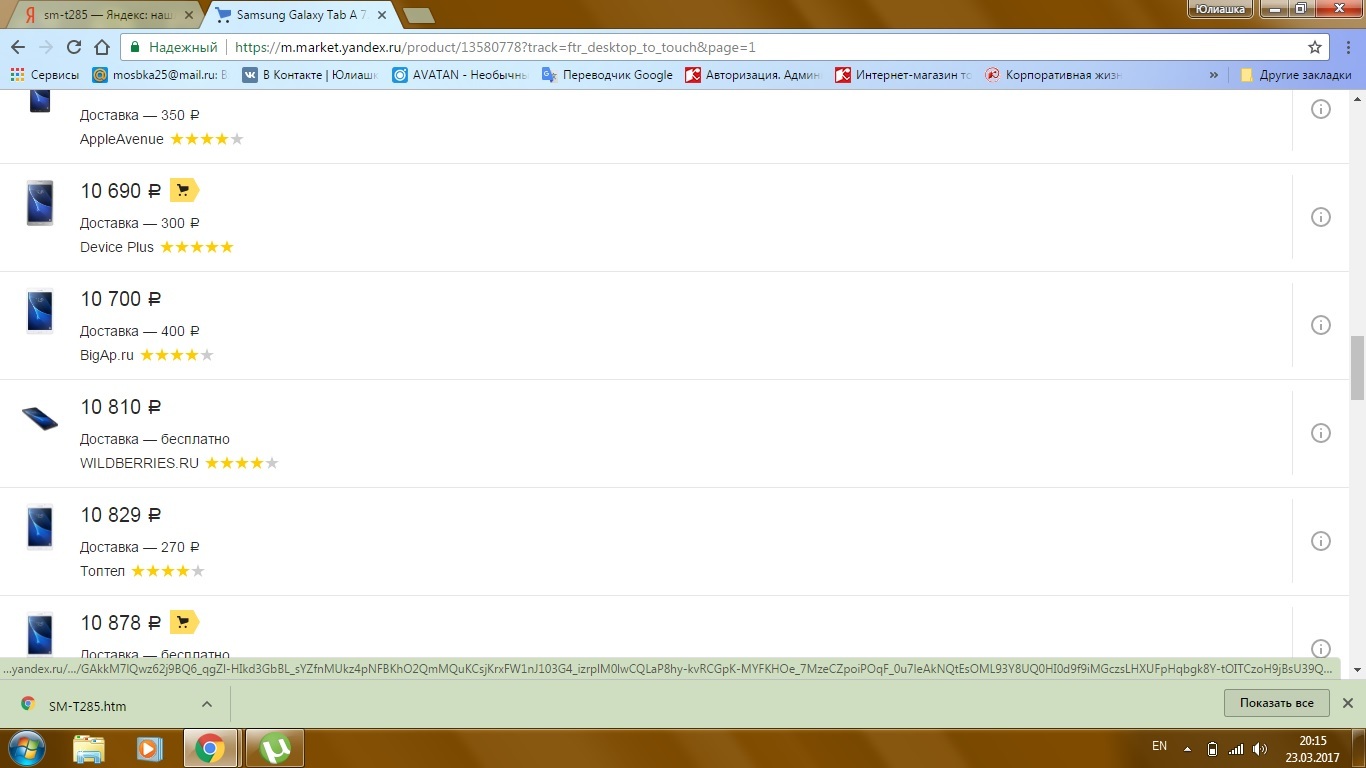Open the Другие закладки folder
The width and height of the screenshot is (1366, 768).
pos(1295,75)
